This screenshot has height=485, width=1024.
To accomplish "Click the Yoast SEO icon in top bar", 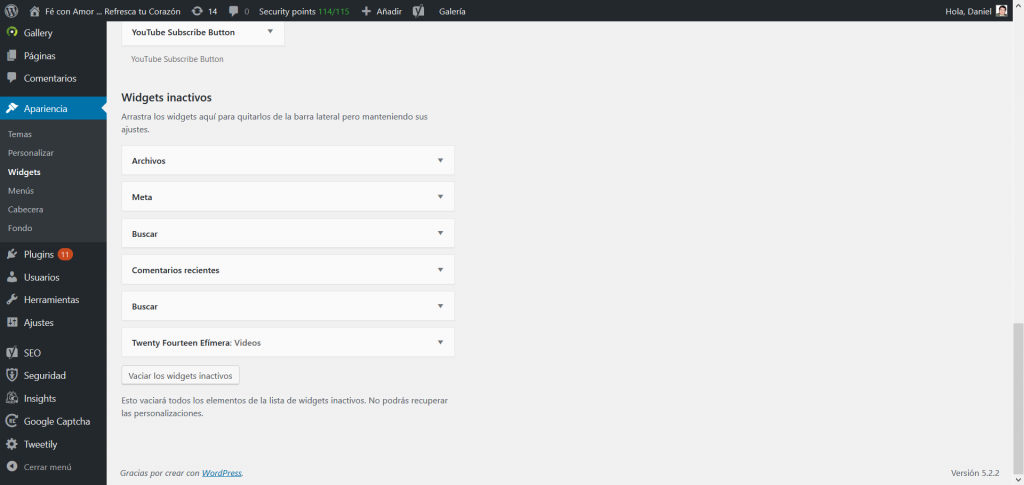I will [419, 11].
